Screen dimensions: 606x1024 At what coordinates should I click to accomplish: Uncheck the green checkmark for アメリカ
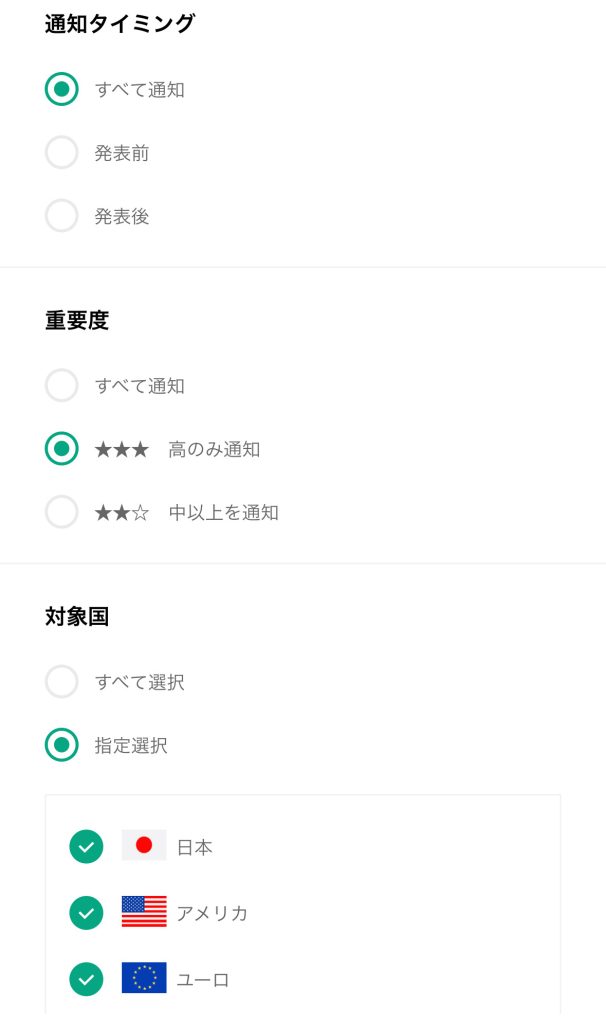pyautogui.click(x=86, y=912)
